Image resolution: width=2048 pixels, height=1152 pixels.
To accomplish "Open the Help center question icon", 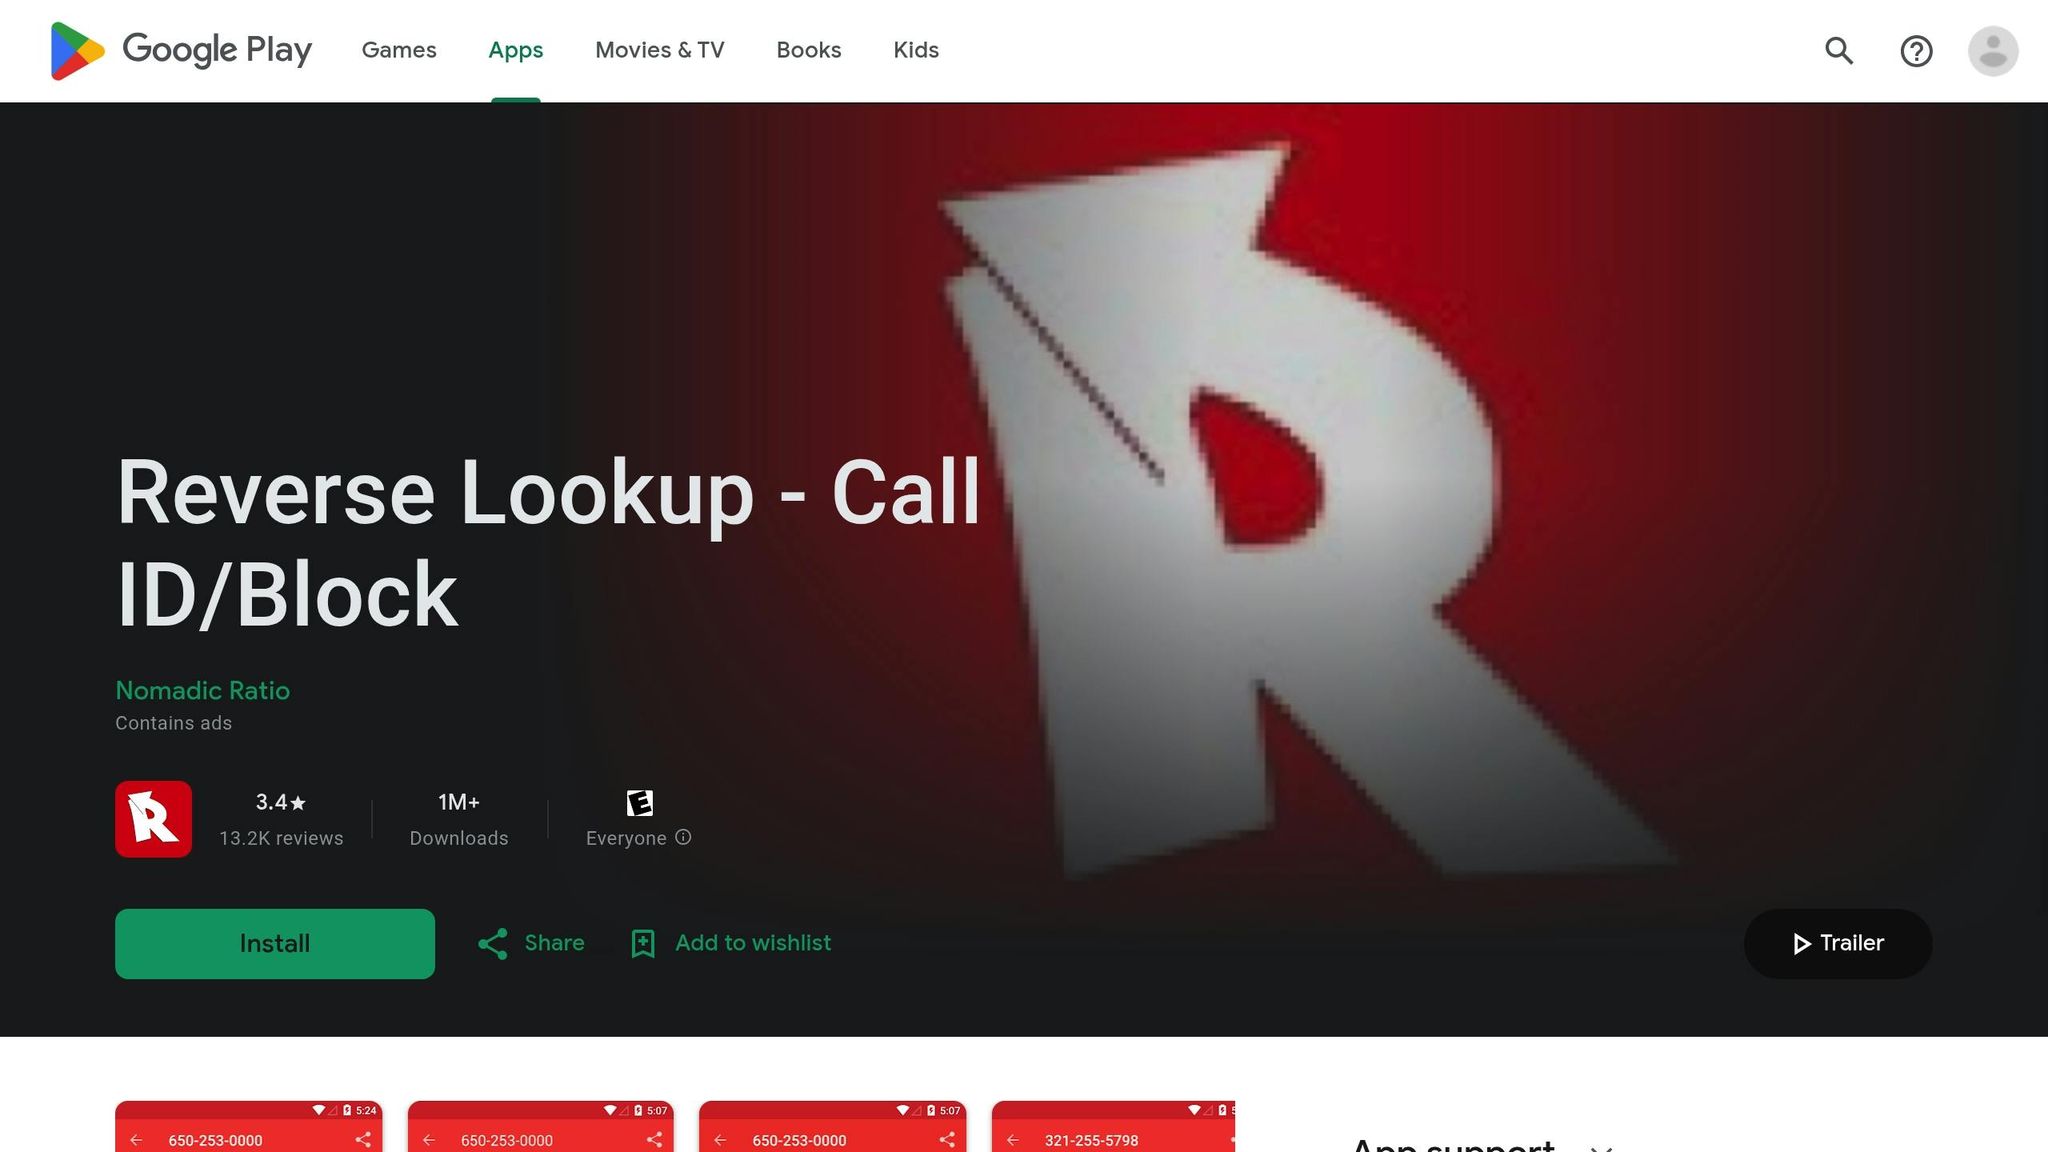I will (1916, 50).
